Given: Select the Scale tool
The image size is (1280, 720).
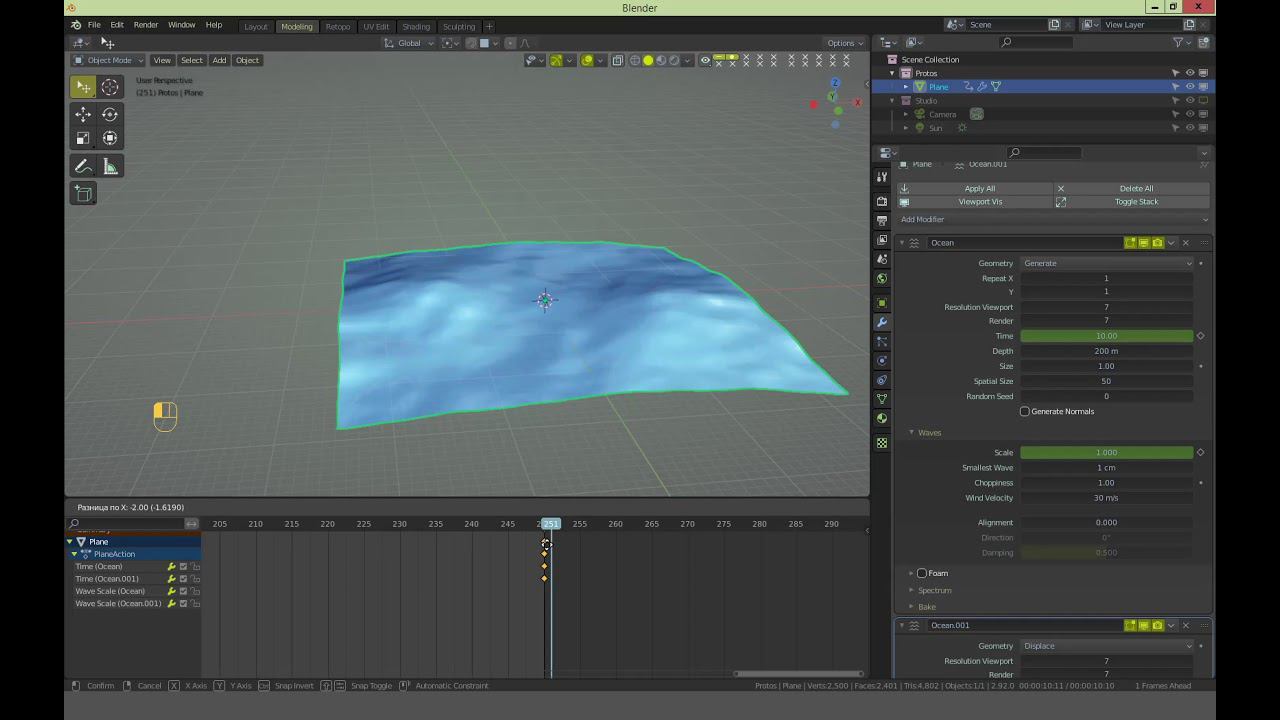Looking at the screenshot, I should pyautogui.click(x=83, y=138).
